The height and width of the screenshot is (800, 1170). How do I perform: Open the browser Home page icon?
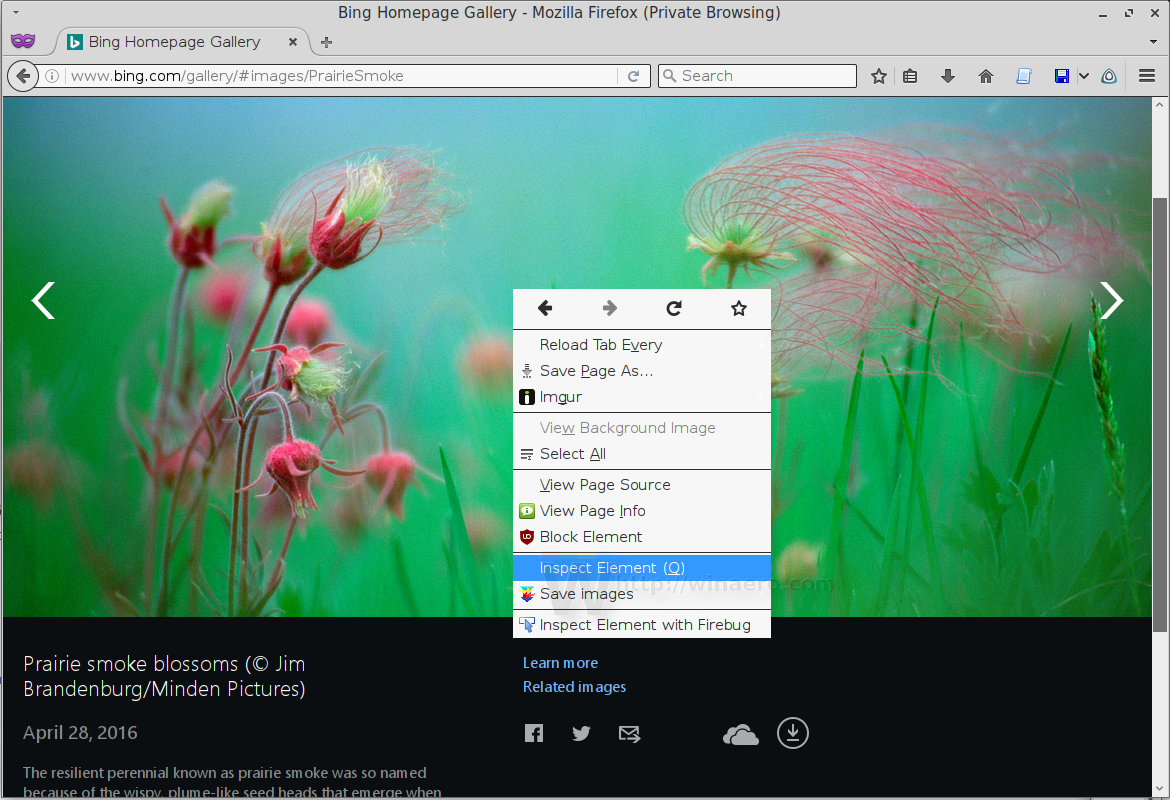point(986,75)
